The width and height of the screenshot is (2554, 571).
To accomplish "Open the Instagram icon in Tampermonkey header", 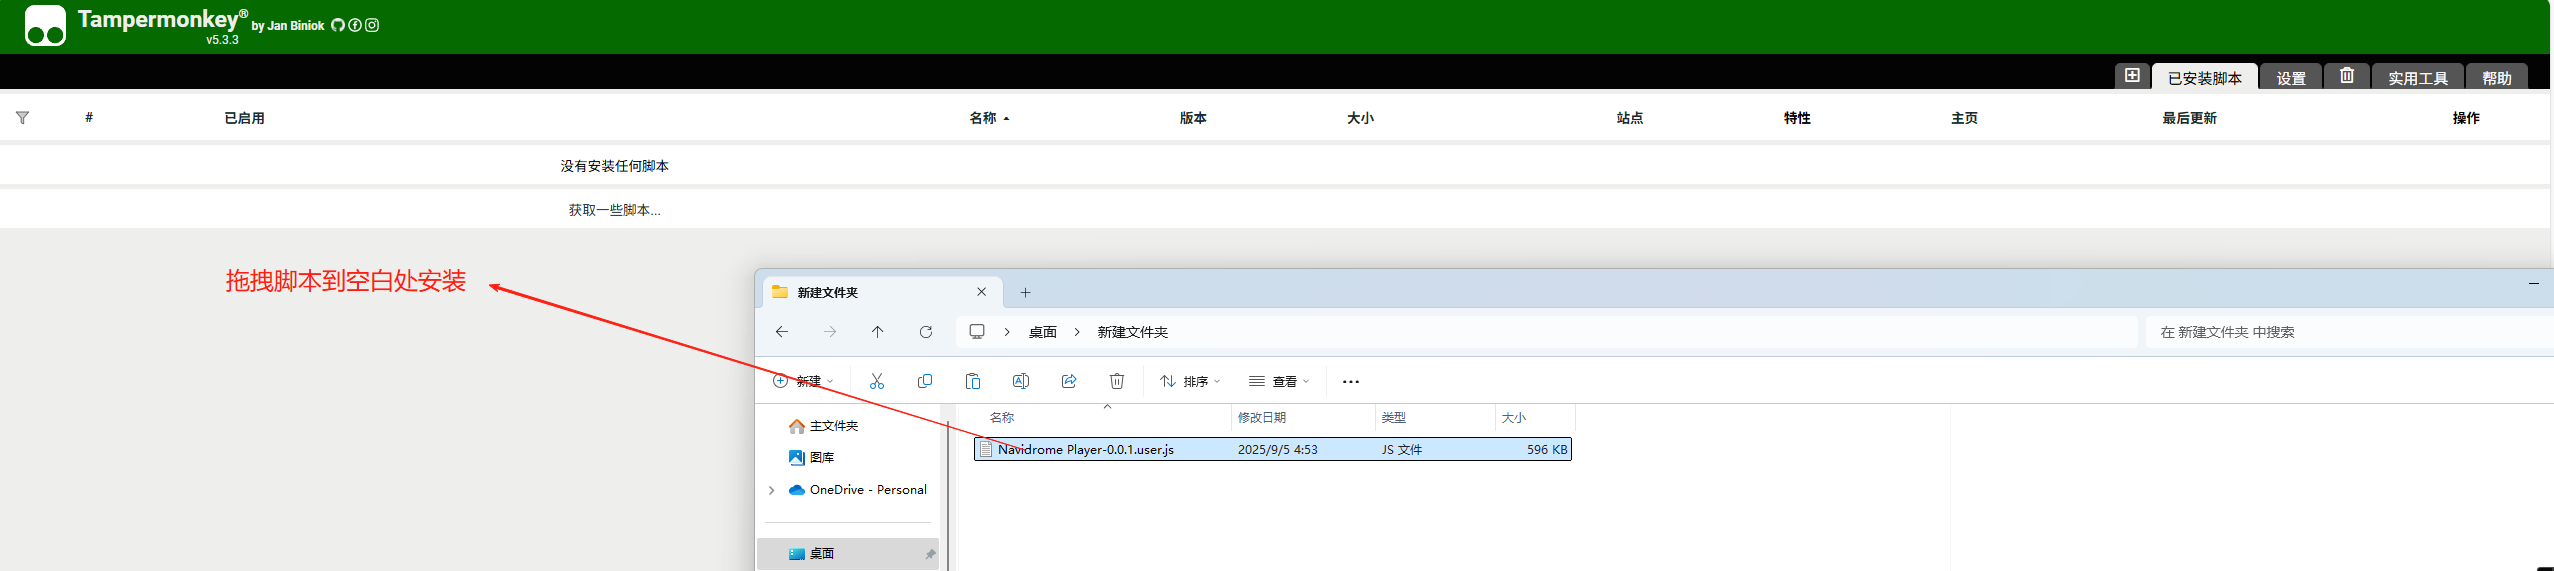I will (x=372, y=25).
